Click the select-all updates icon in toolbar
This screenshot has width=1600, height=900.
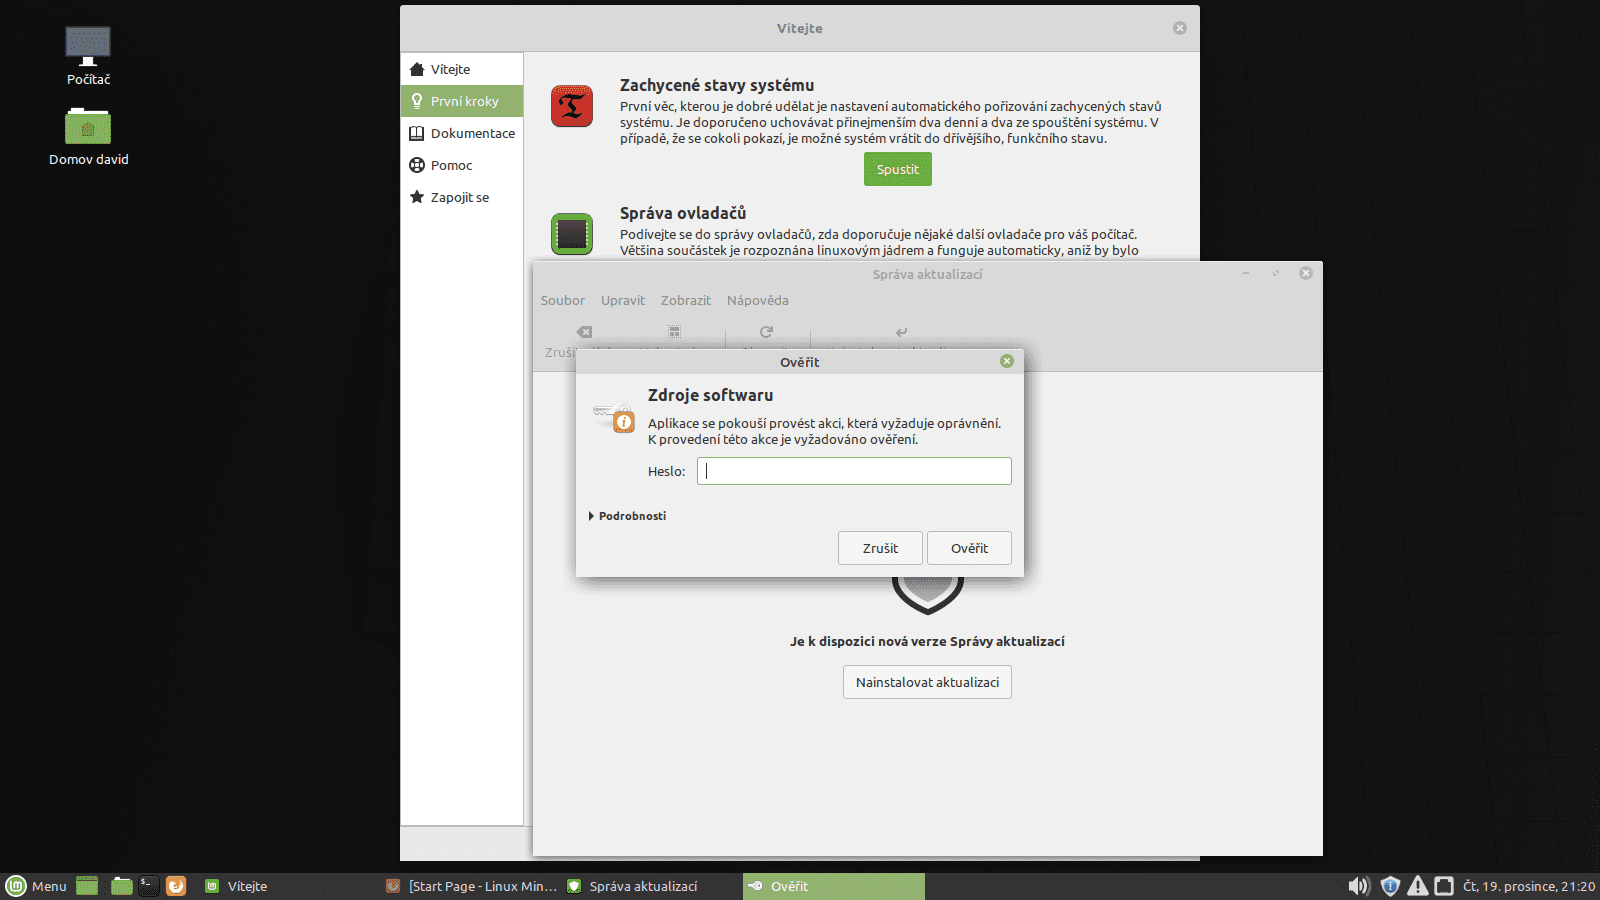click(674, 331)
